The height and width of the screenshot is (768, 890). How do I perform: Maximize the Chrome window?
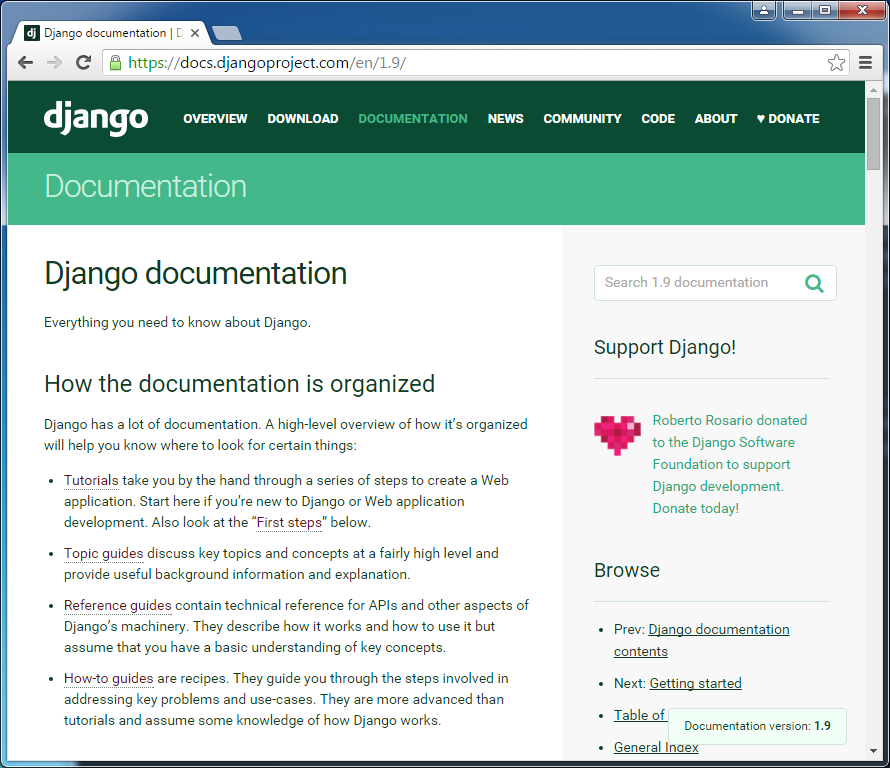tap(825, 10)
